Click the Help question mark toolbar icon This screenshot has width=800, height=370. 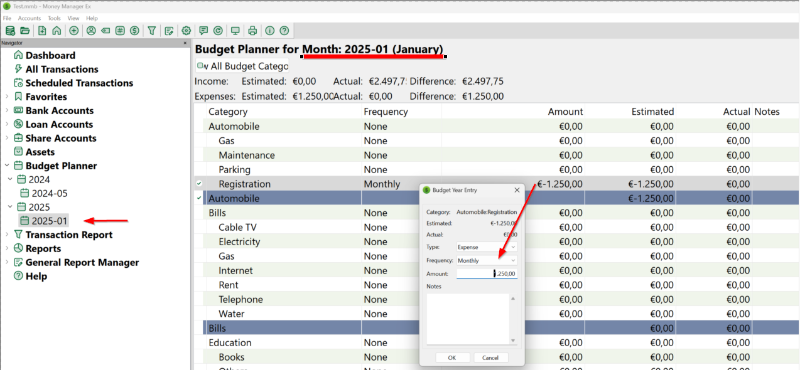pyautogui.click(x=284, y=31)
